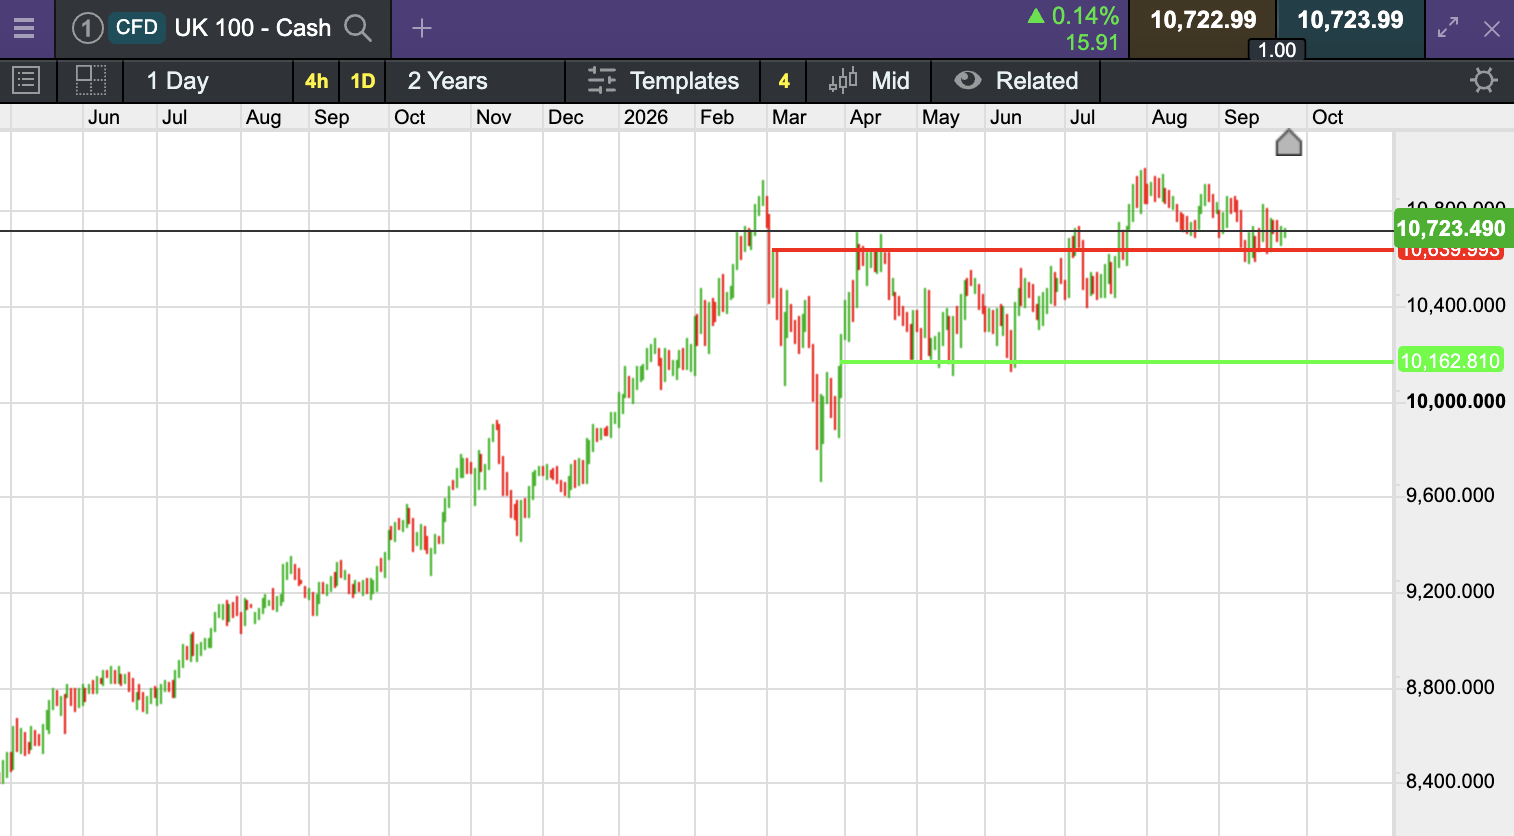Click the magnifier search icon beside UK 100

tap(358, 28)
